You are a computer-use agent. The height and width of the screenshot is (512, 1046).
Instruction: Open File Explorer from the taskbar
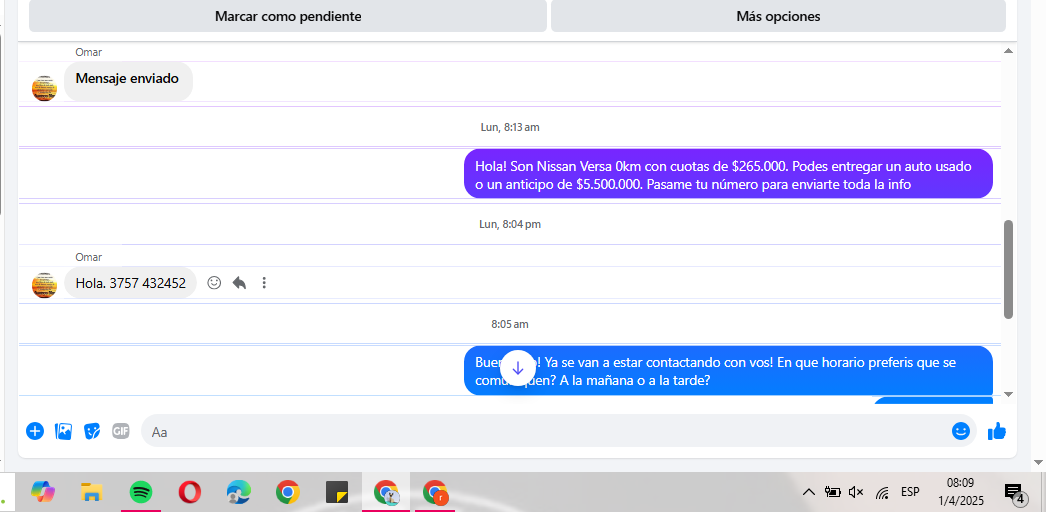click(91, 493)
